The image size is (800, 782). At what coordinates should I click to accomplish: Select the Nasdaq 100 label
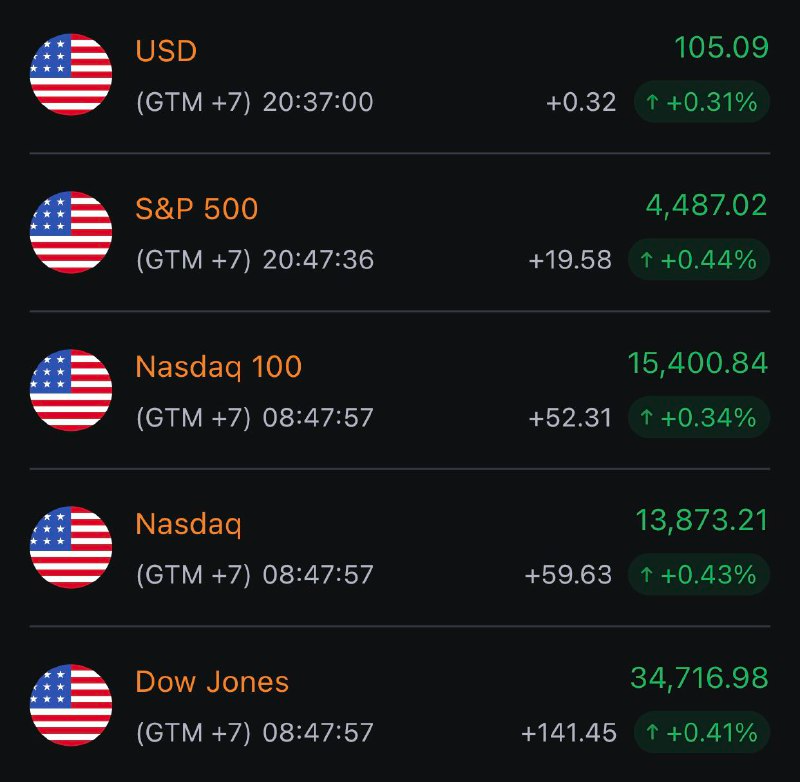[x=218, y=367]
